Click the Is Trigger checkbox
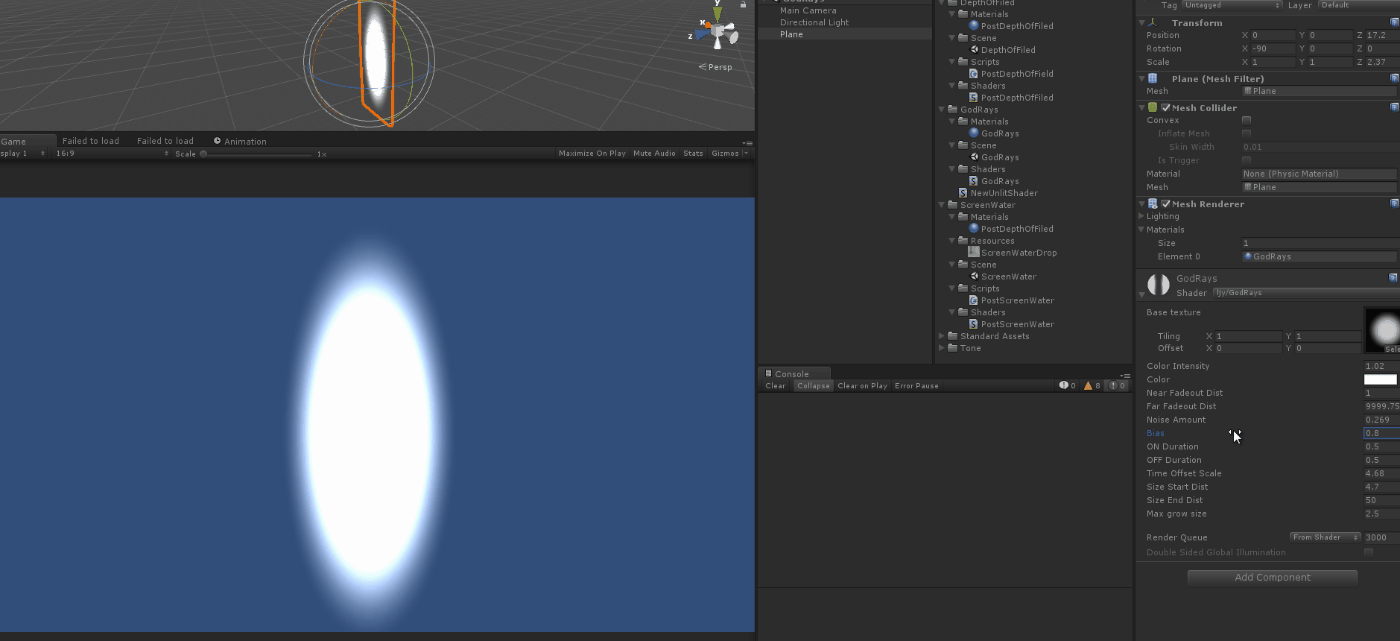Screen dimensions: 1400x641 pyautogui.click(x=1246, y=160)
